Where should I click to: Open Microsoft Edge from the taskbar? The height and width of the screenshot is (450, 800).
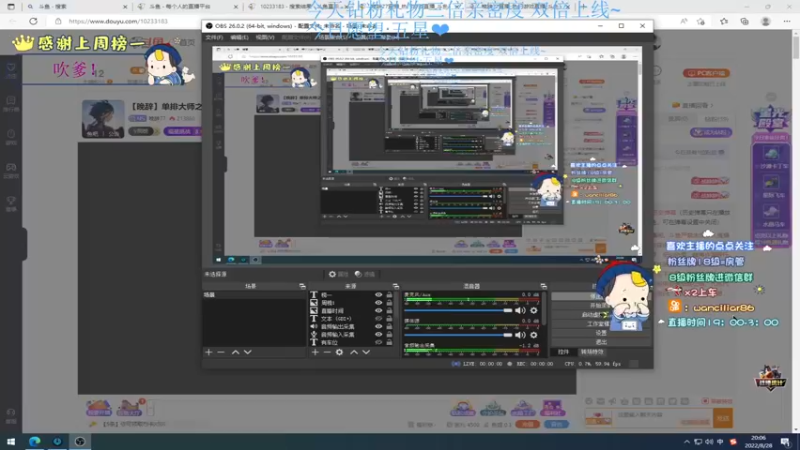(x=35, y=441)
